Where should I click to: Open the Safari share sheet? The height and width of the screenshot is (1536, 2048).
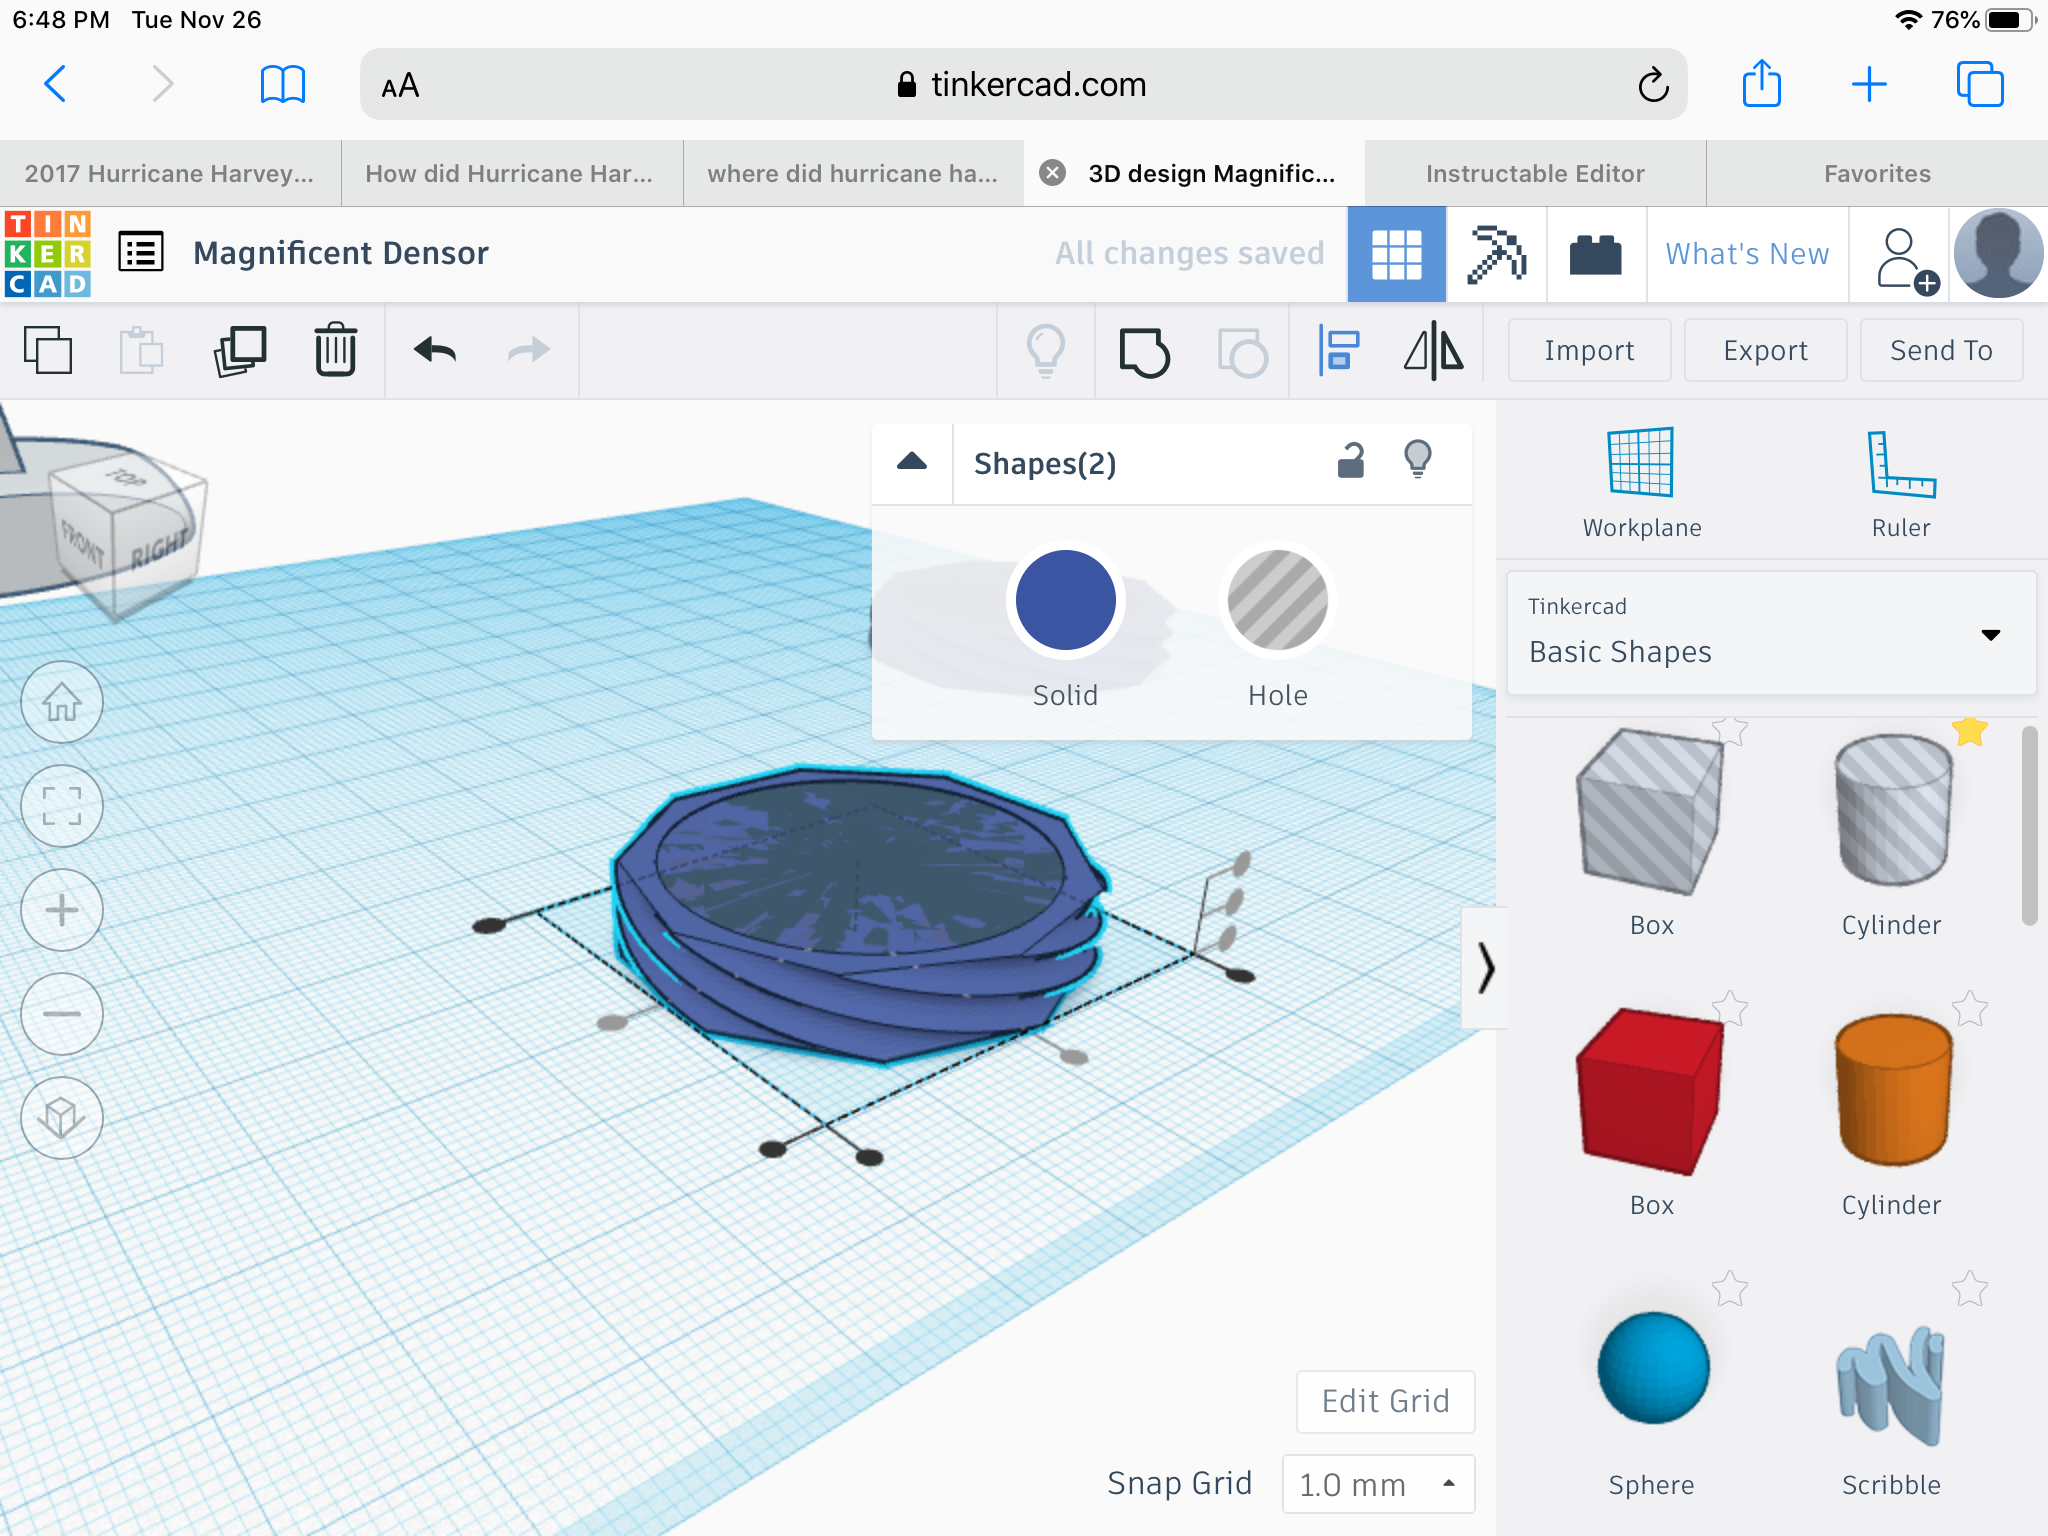point(1761,84)
